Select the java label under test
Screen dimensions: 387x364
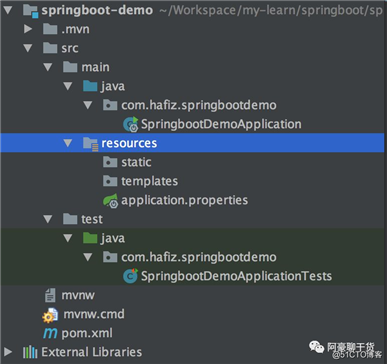113,238
